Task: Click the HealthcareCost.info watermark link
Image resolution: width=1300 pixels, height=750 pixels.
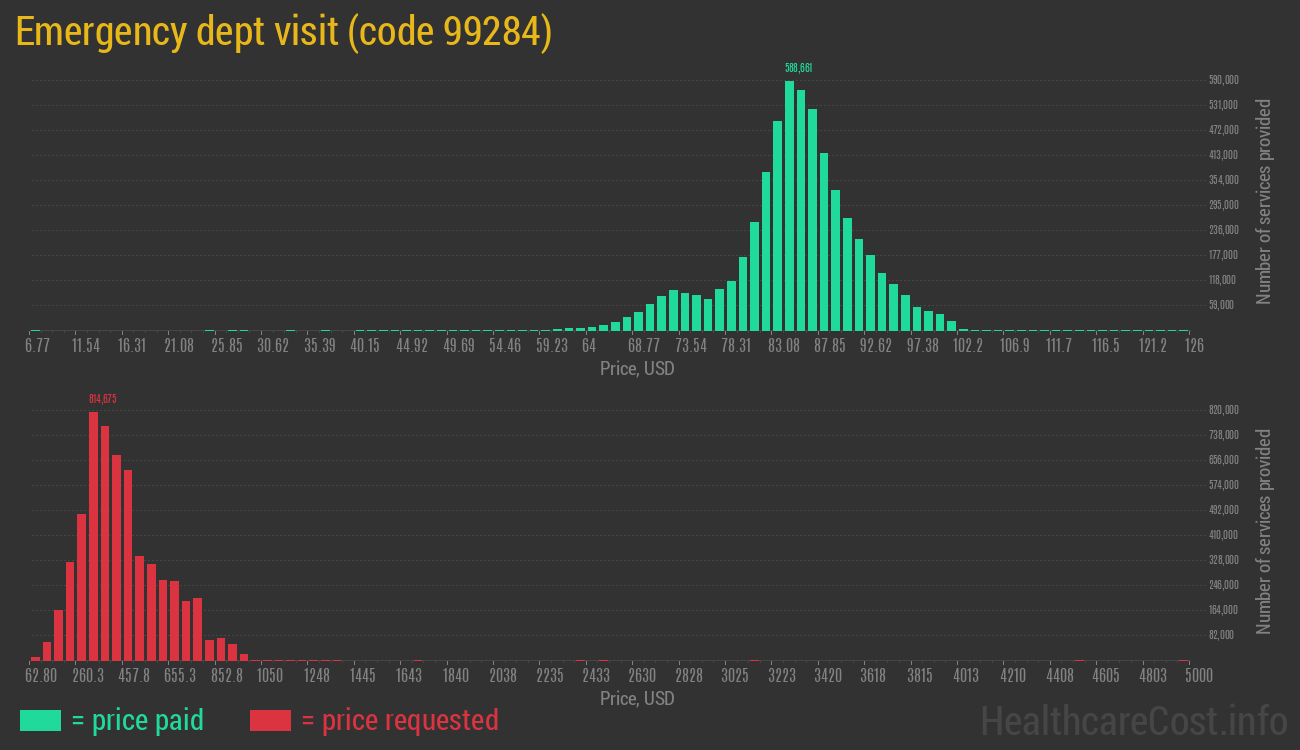Action: 1133,720
